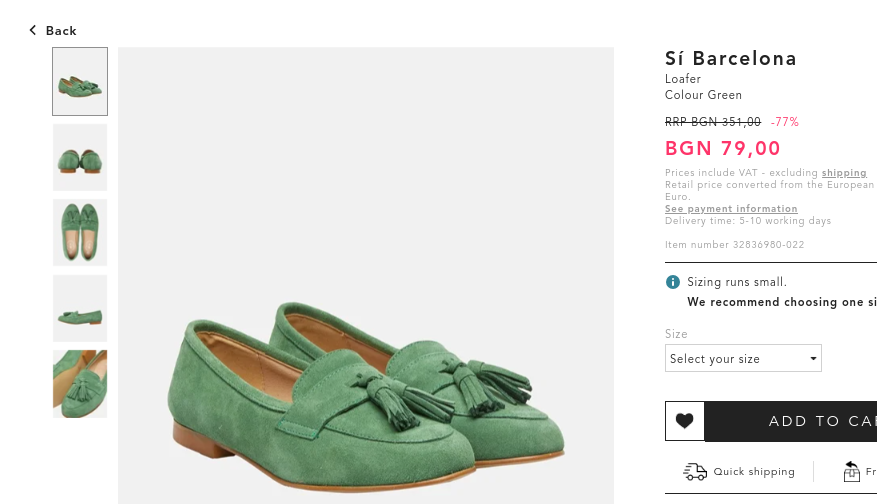Go back using the Back link
Image resolution: width=877 pixels, height=504 pixels.
[x=60, y=31]
